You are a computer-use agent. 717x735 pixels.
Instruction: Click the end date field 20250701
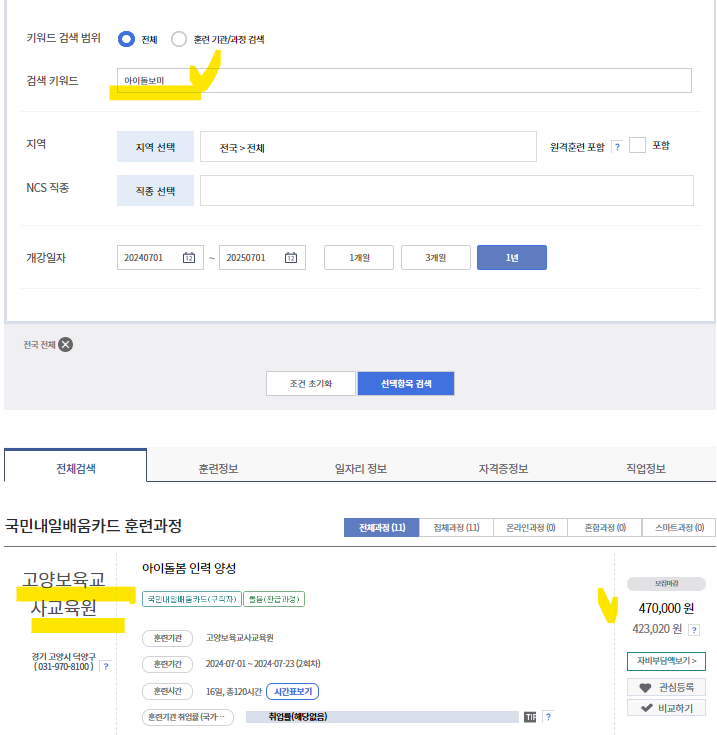pos(262,257)
